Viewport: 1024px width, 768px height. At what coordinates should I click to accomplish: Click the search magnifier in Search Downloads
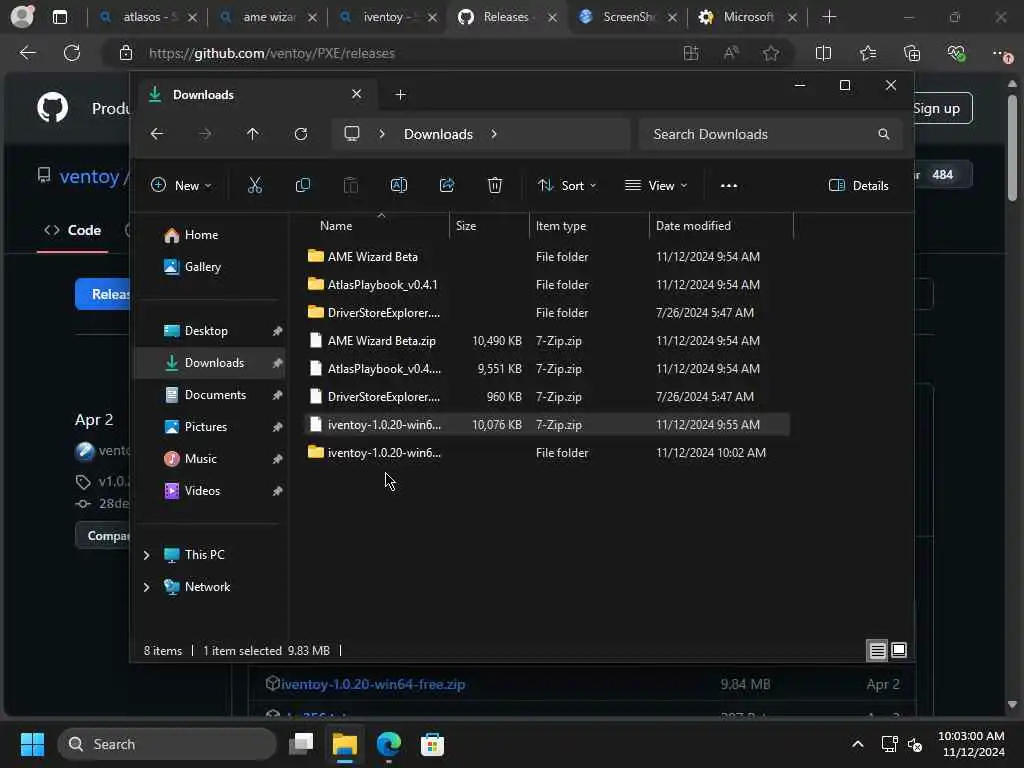[884, 134]
